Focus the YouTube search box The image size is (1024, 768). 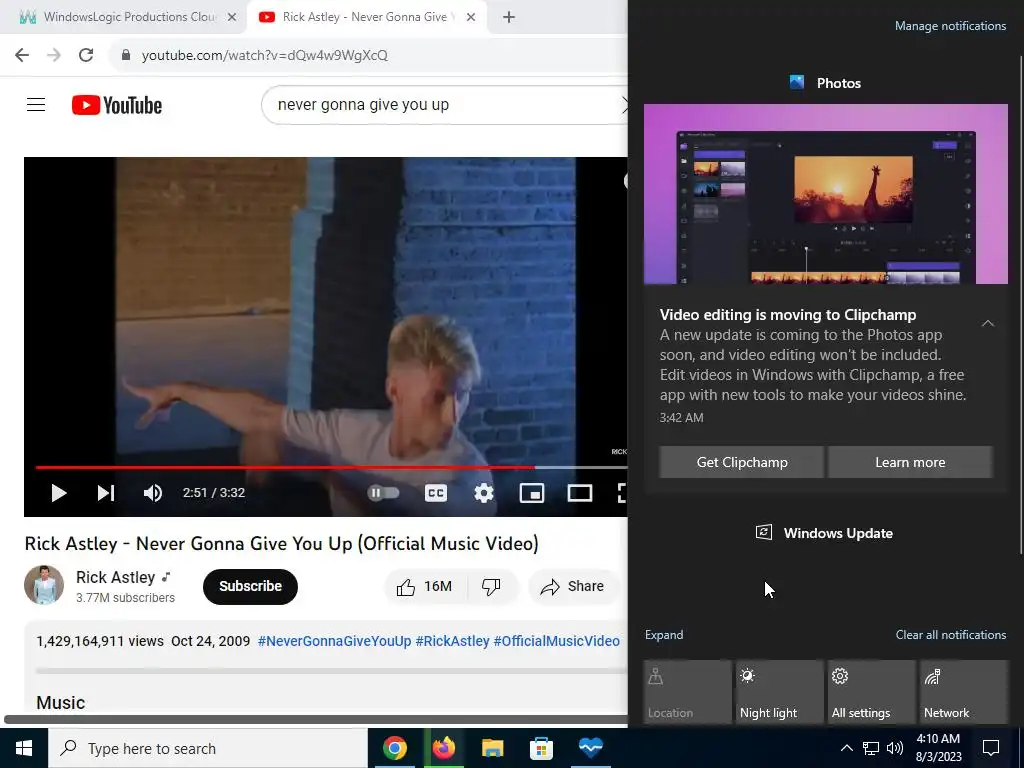click(x=444, y=104)
